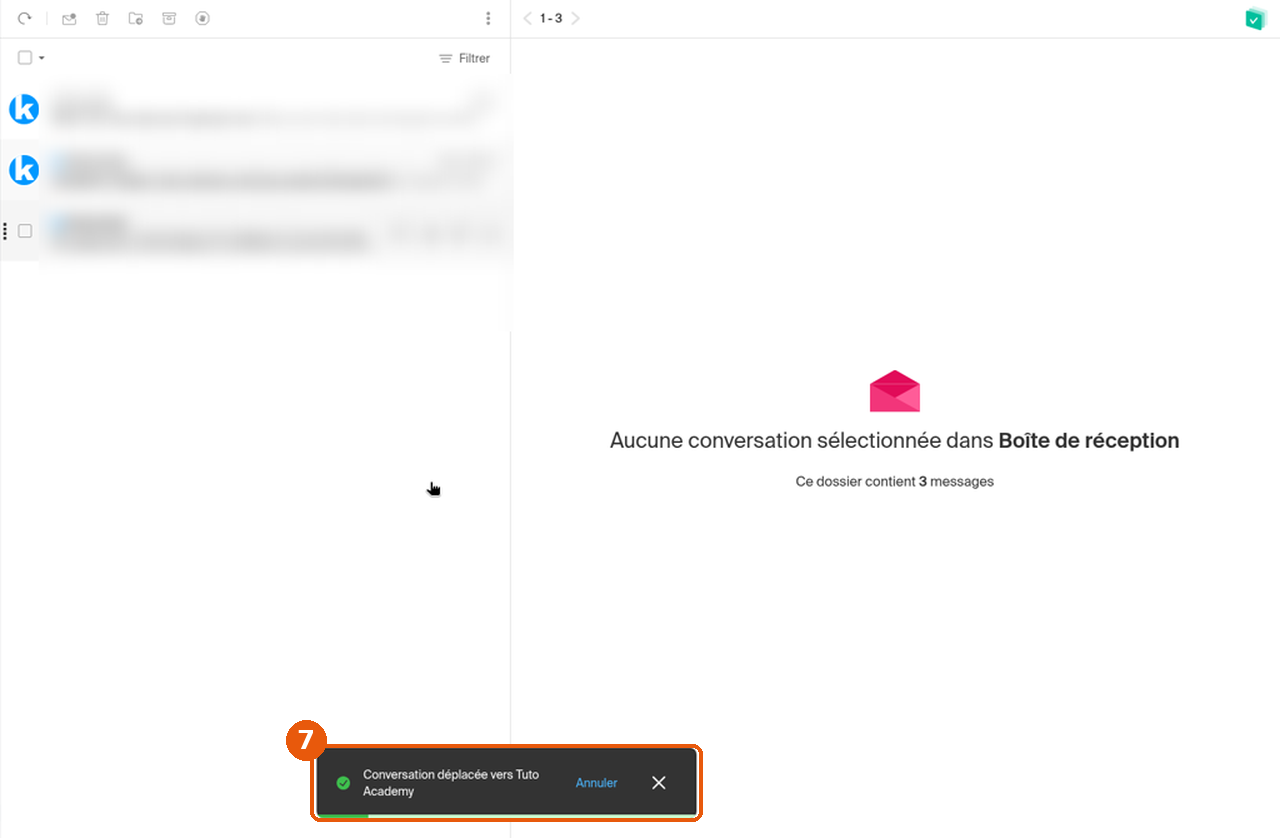Mark conversation as unread envelope icon
This screenshot has height=838, width=1280.
pos(69,19)
